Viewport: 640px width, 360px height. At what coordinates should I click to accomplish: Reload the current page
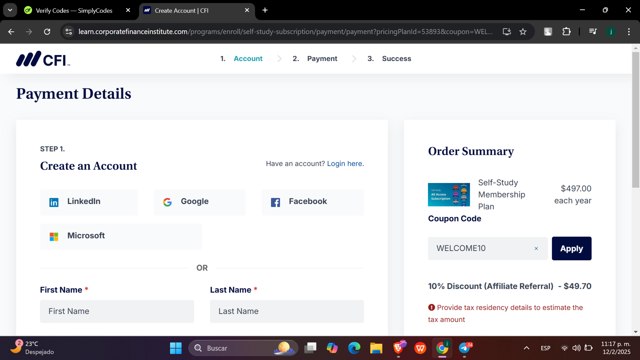pos(47,31)
